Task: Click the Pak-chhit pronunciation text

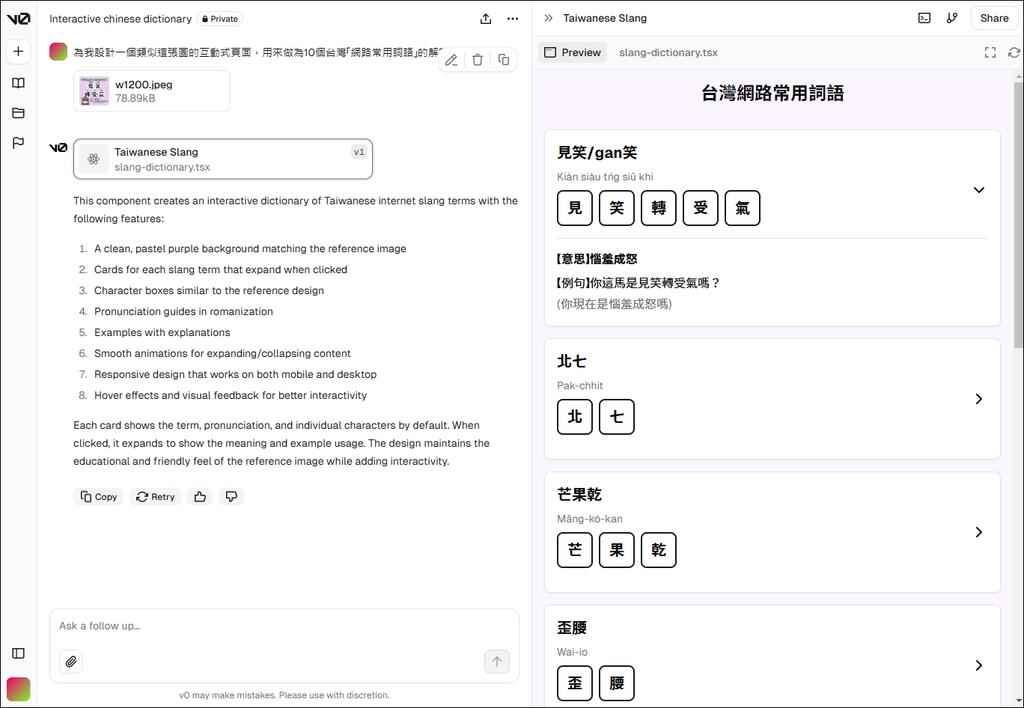Action: click(x=580, y=385)
